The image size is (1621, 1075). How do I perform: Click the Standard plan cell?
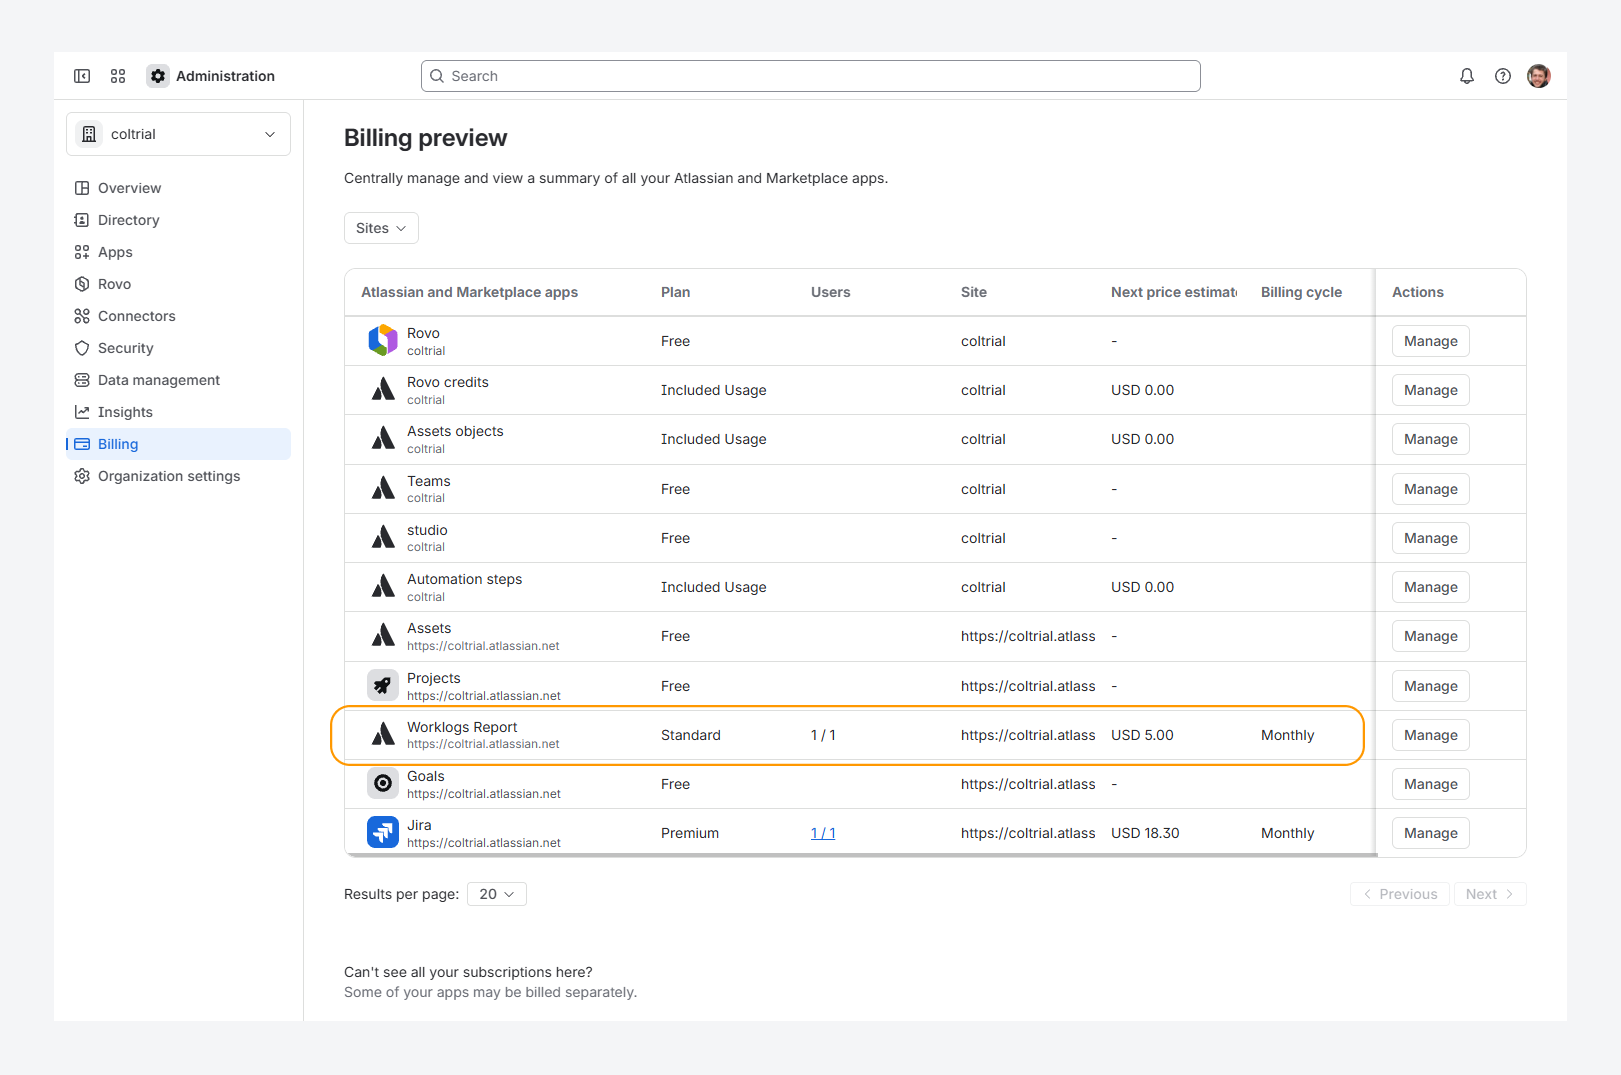pyautogui.click(x=691, y=735)
